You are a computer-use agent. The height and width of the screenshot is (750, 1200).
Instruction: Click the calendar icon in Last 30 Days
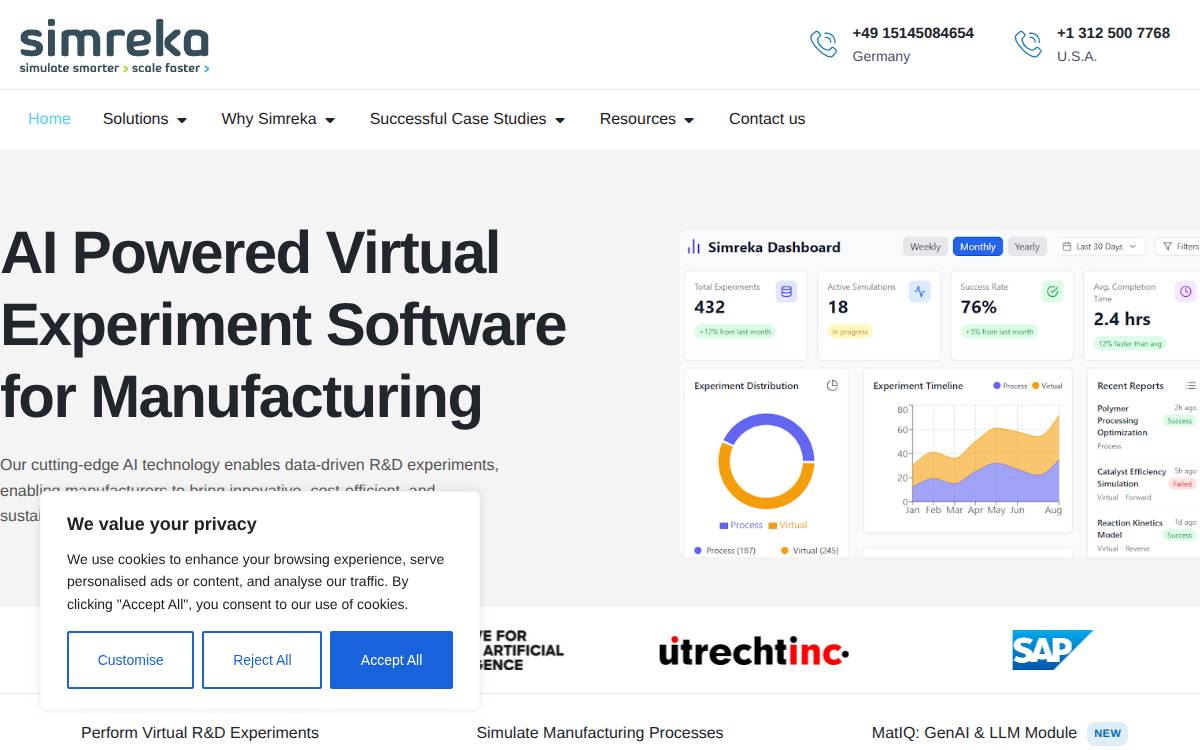(1068, 246)
